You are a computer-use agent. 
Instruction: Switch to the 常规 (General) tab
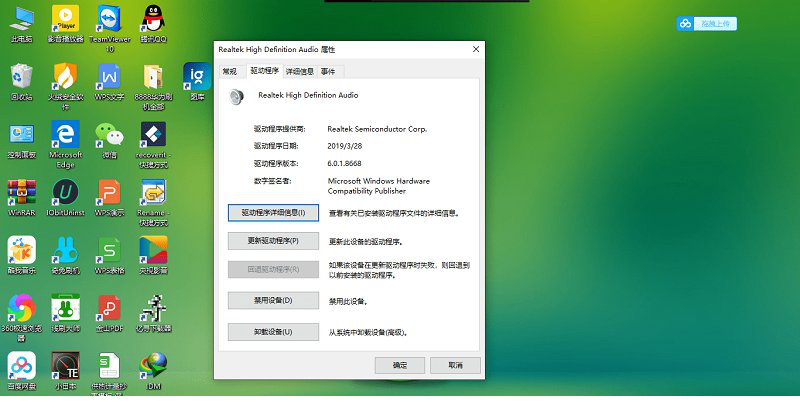tap(230, 72)
